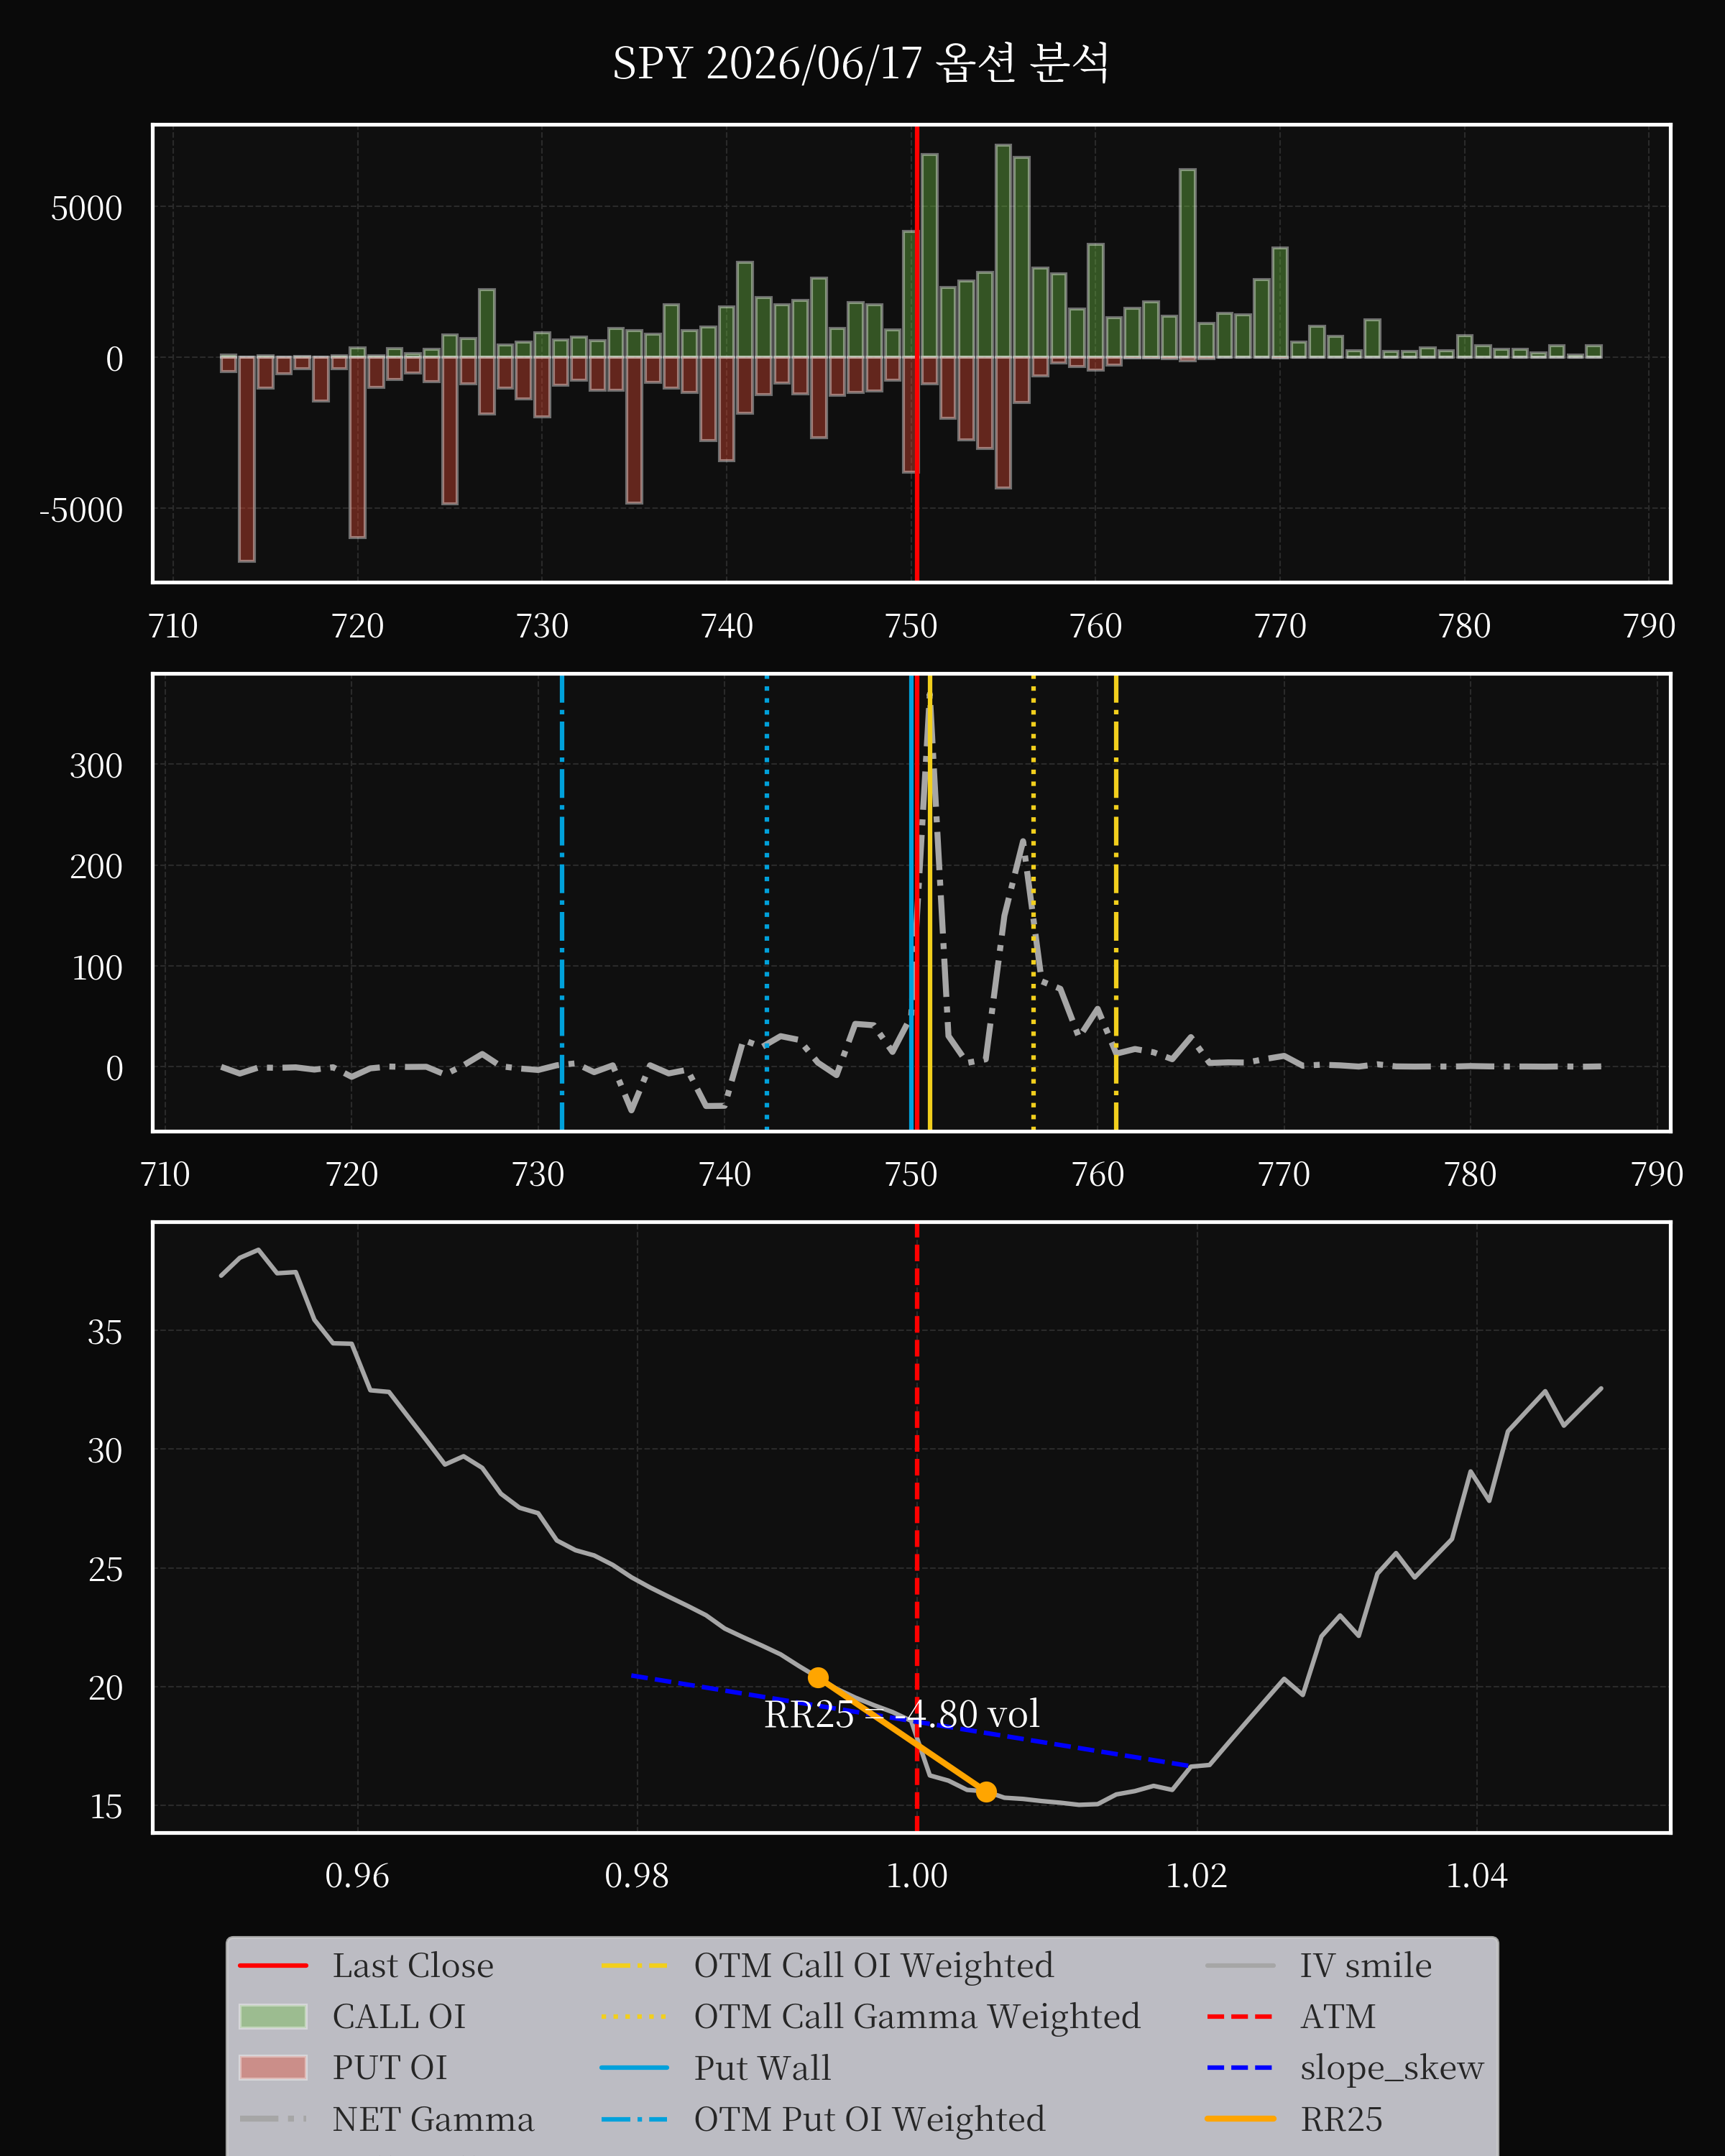Viewport: 1725px width, 2156px height.
Task: Click the '1.04' x-axis label in IV chart
Action: click(x=1477, y=1875)
